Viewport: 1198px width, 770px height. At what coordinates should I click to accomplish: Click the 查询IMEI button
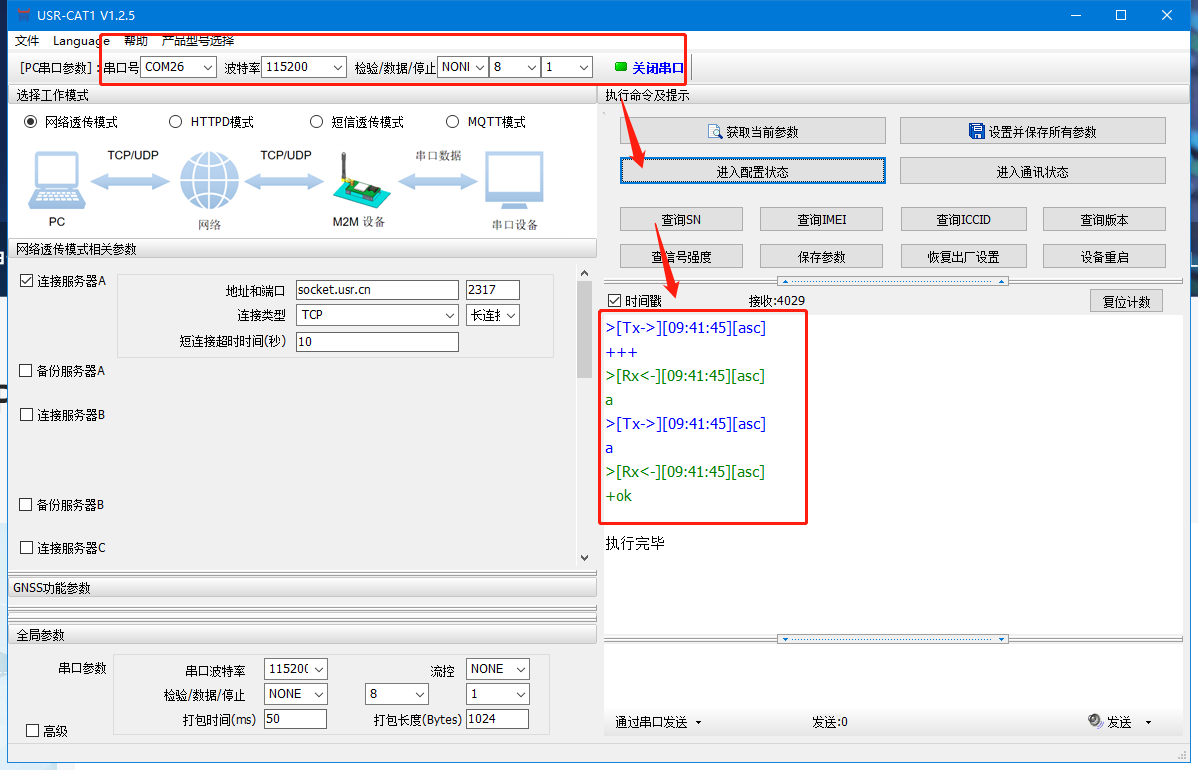tap(823, 220)
